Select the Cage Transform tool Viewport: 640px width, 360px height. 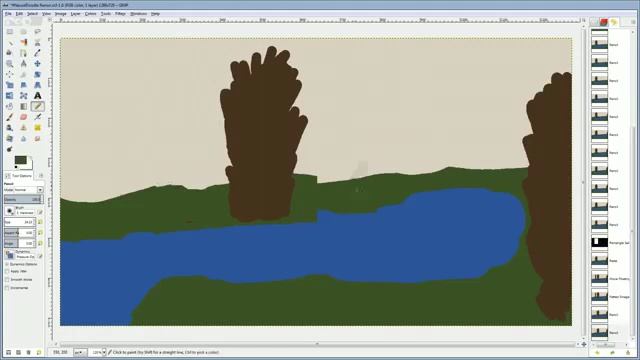pyautogui.click(x=23, y=96)
